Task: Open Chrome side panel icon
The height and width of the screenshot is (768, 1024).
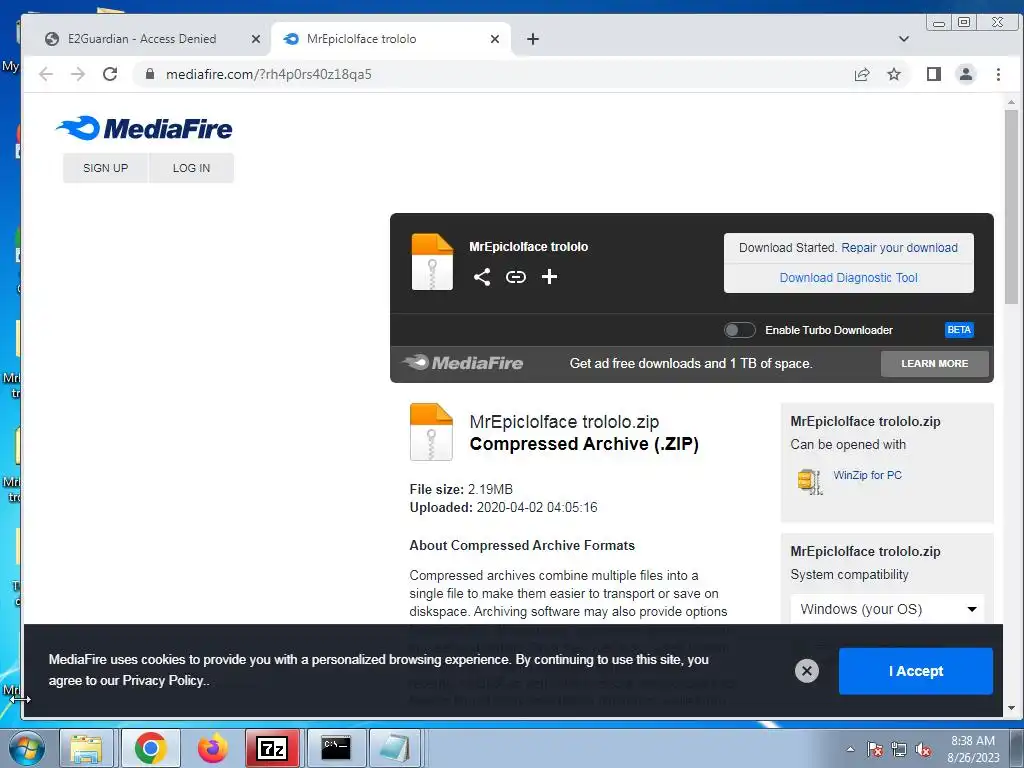Action: [x=934, y=74]
